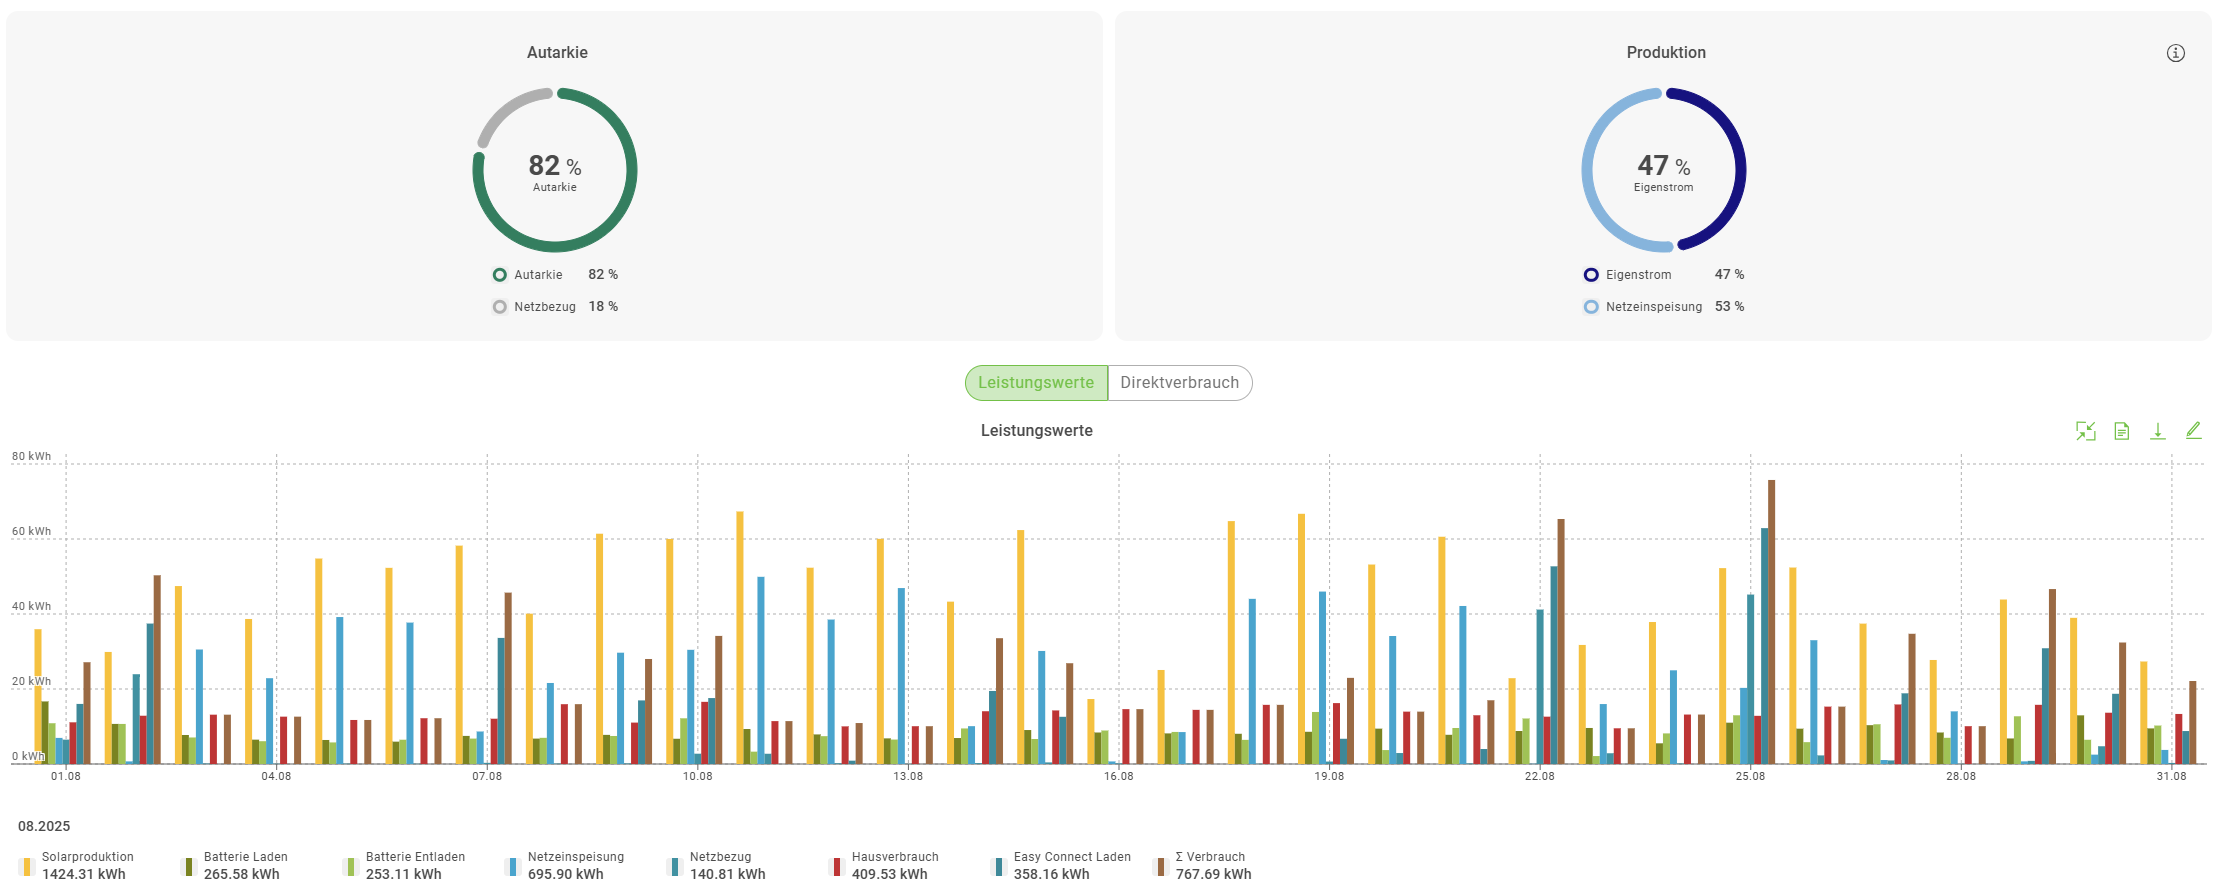
Task: Open the document report icon above the chart
Action: (2121, 431)
